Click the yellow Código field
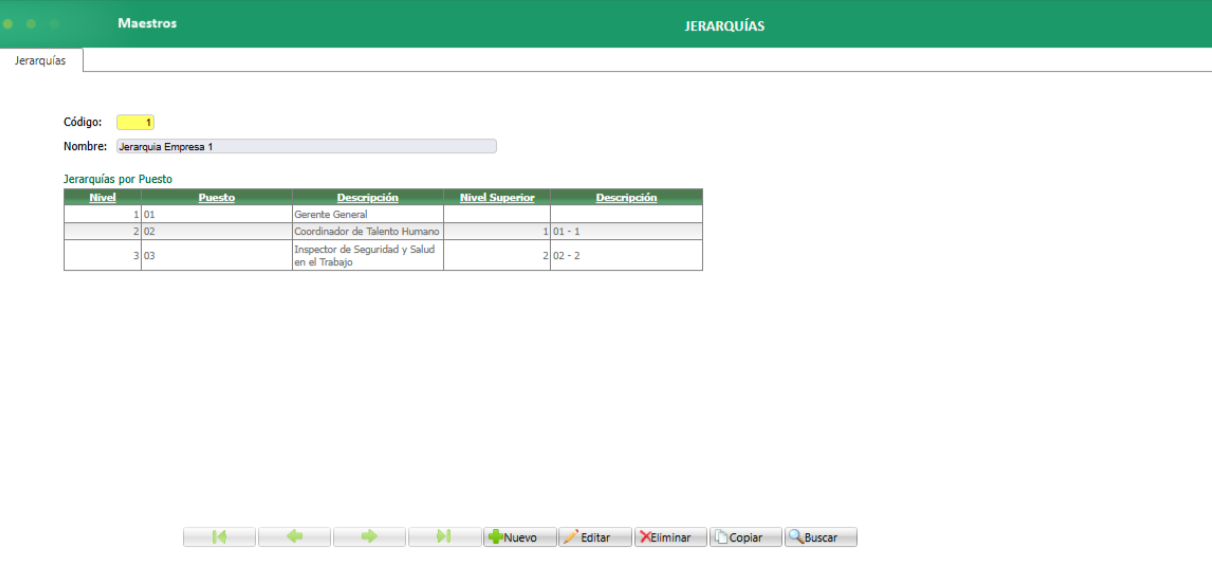This screenshot has height=577, width=1212. (136, 121)
